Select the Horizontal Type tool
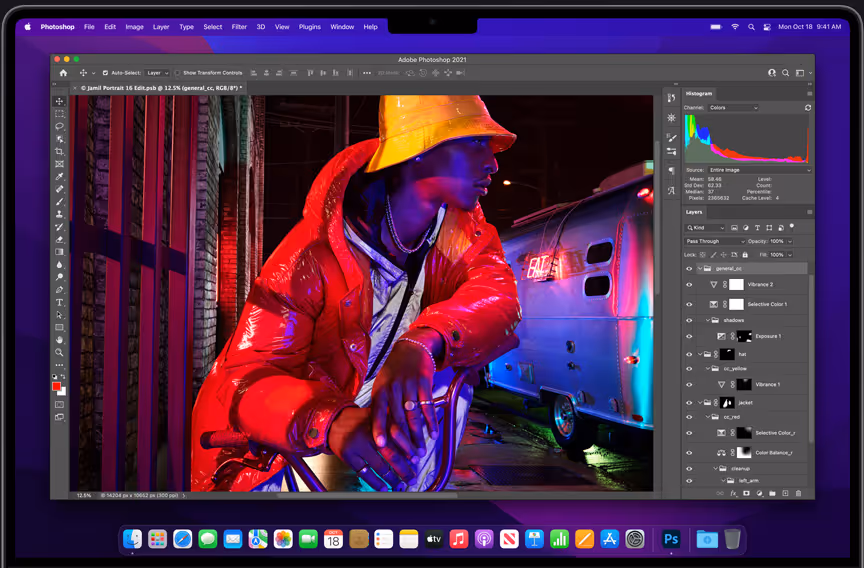864x568 pixels. (x=60, y=302)
